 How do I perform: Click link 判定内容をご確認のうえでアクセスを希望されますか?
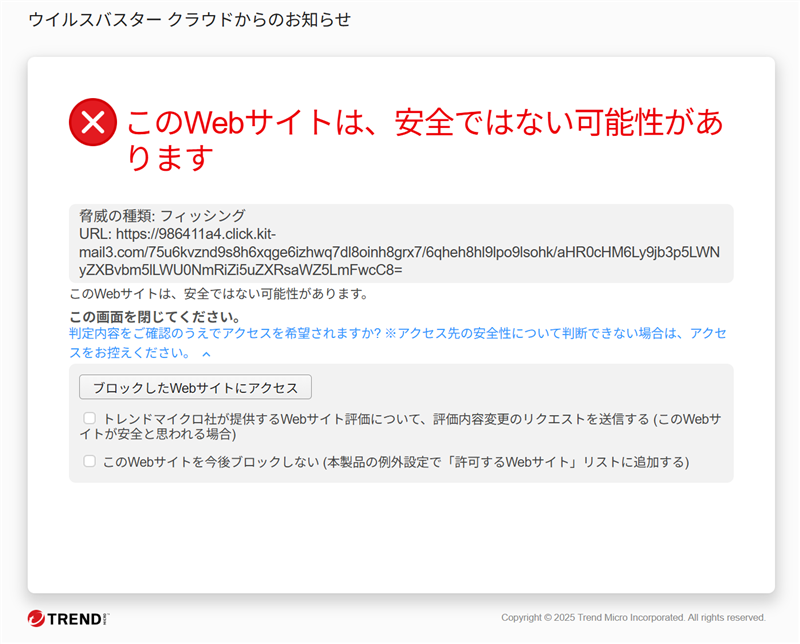(397, 343)
